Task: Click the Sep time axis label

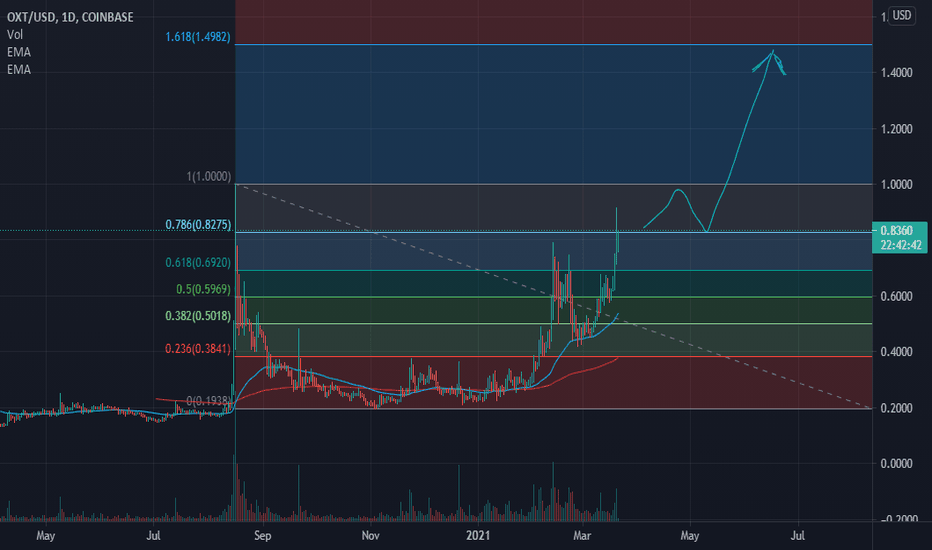Action: [262, 536]
